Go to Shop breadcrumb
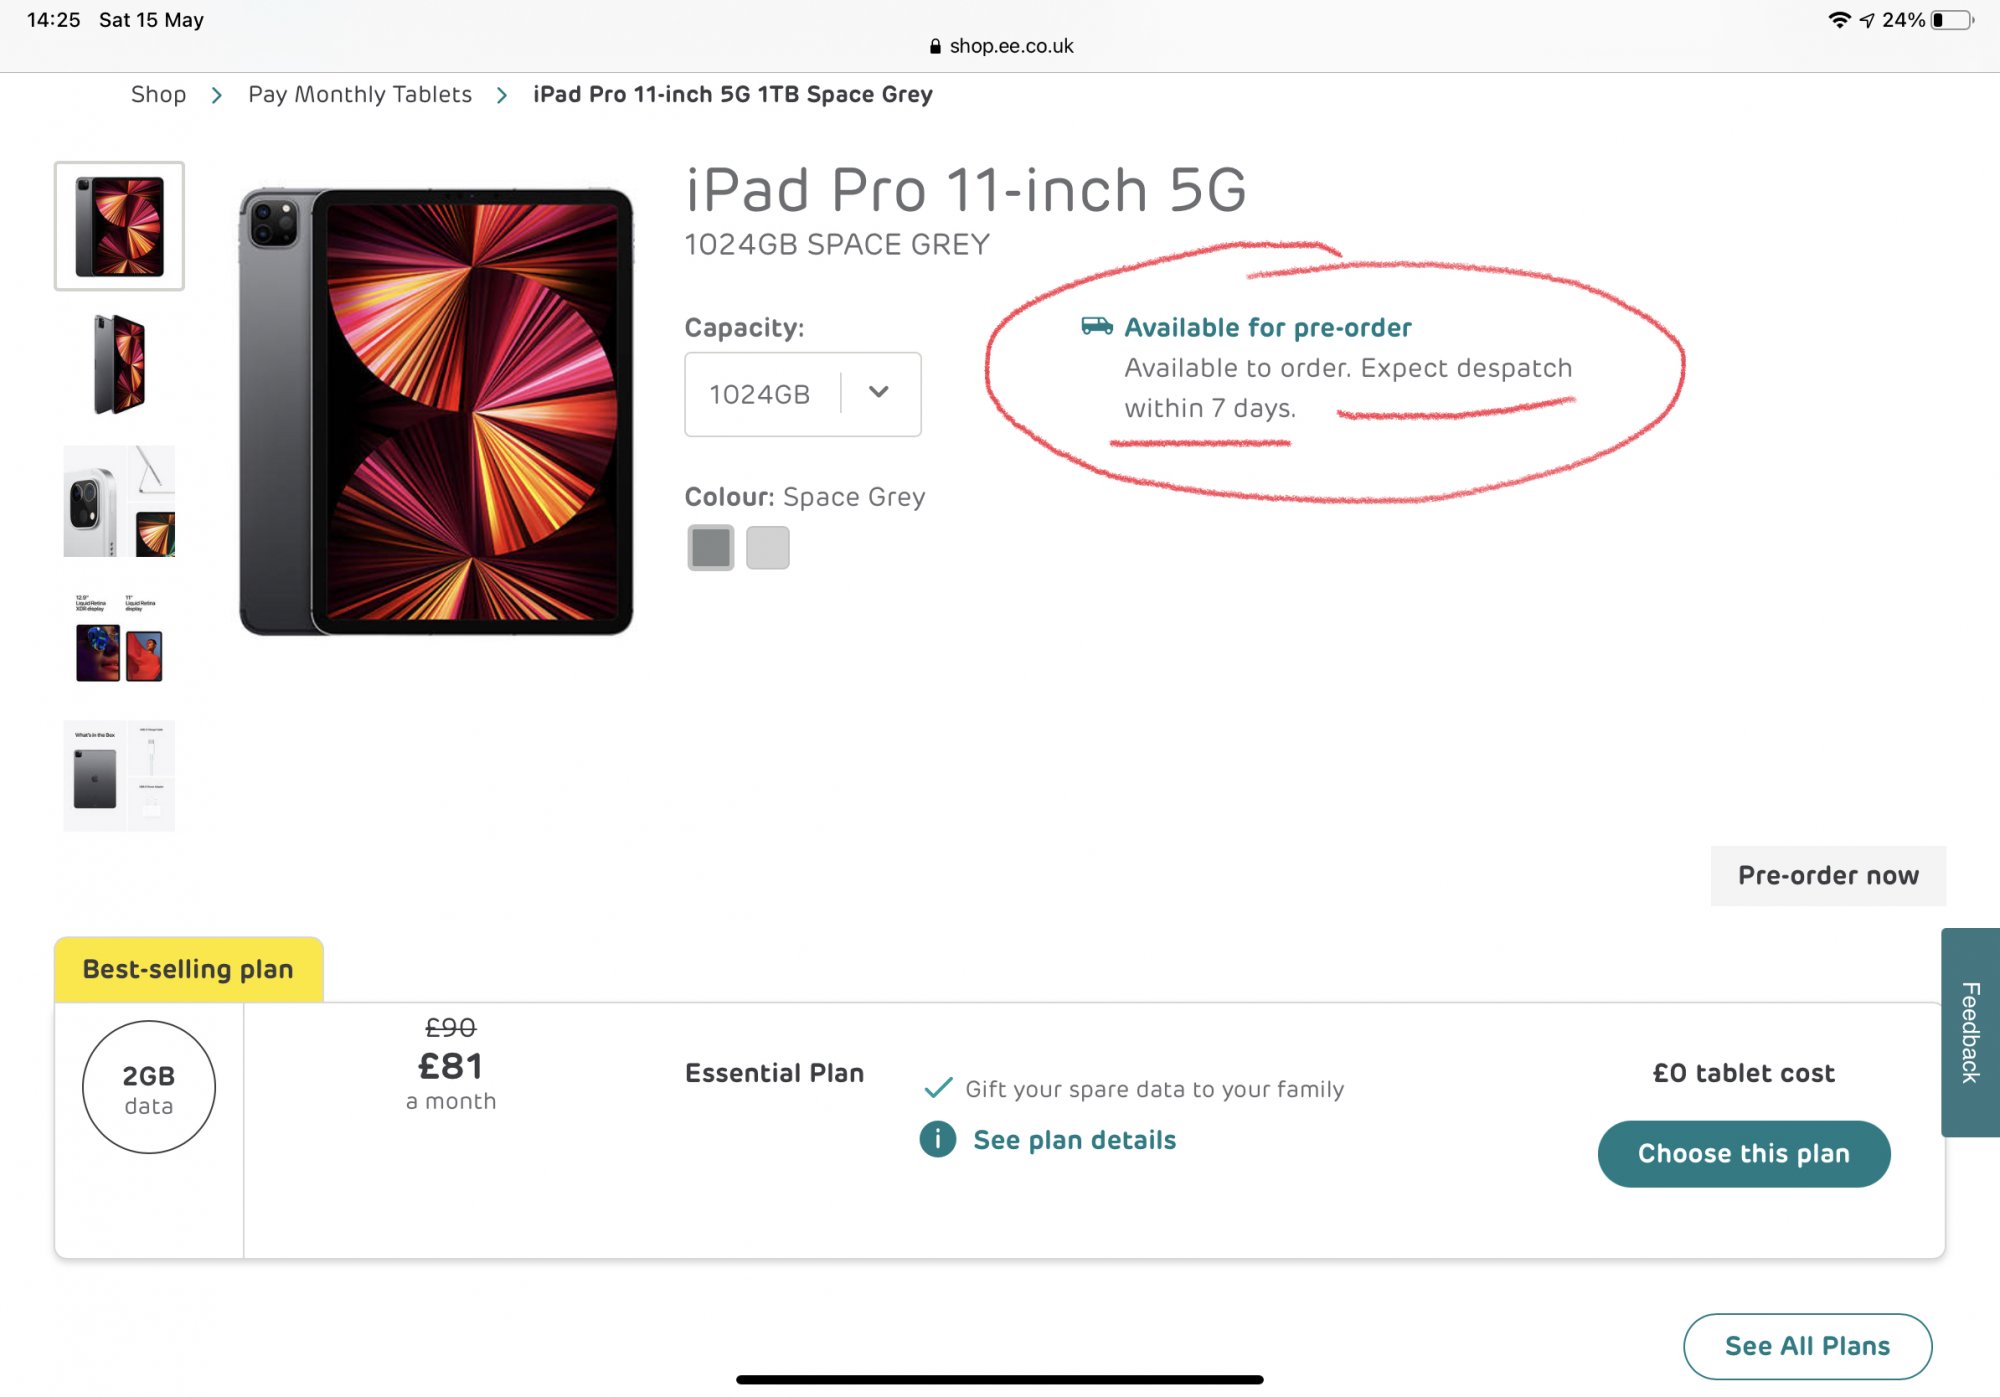 (x=158, y=95)
